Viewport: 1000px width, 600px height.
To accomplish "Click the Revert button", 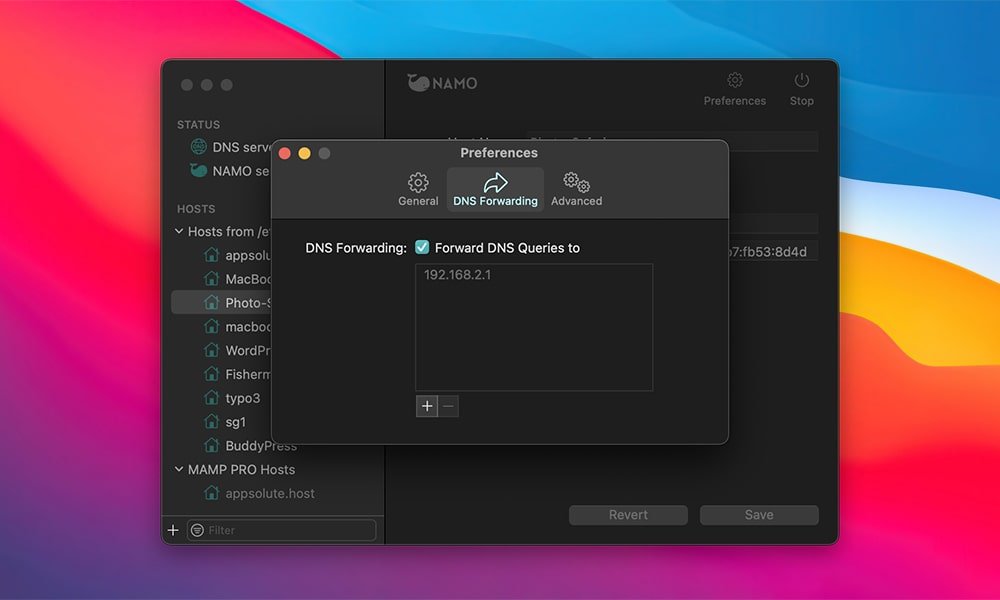I will [628, 515].
